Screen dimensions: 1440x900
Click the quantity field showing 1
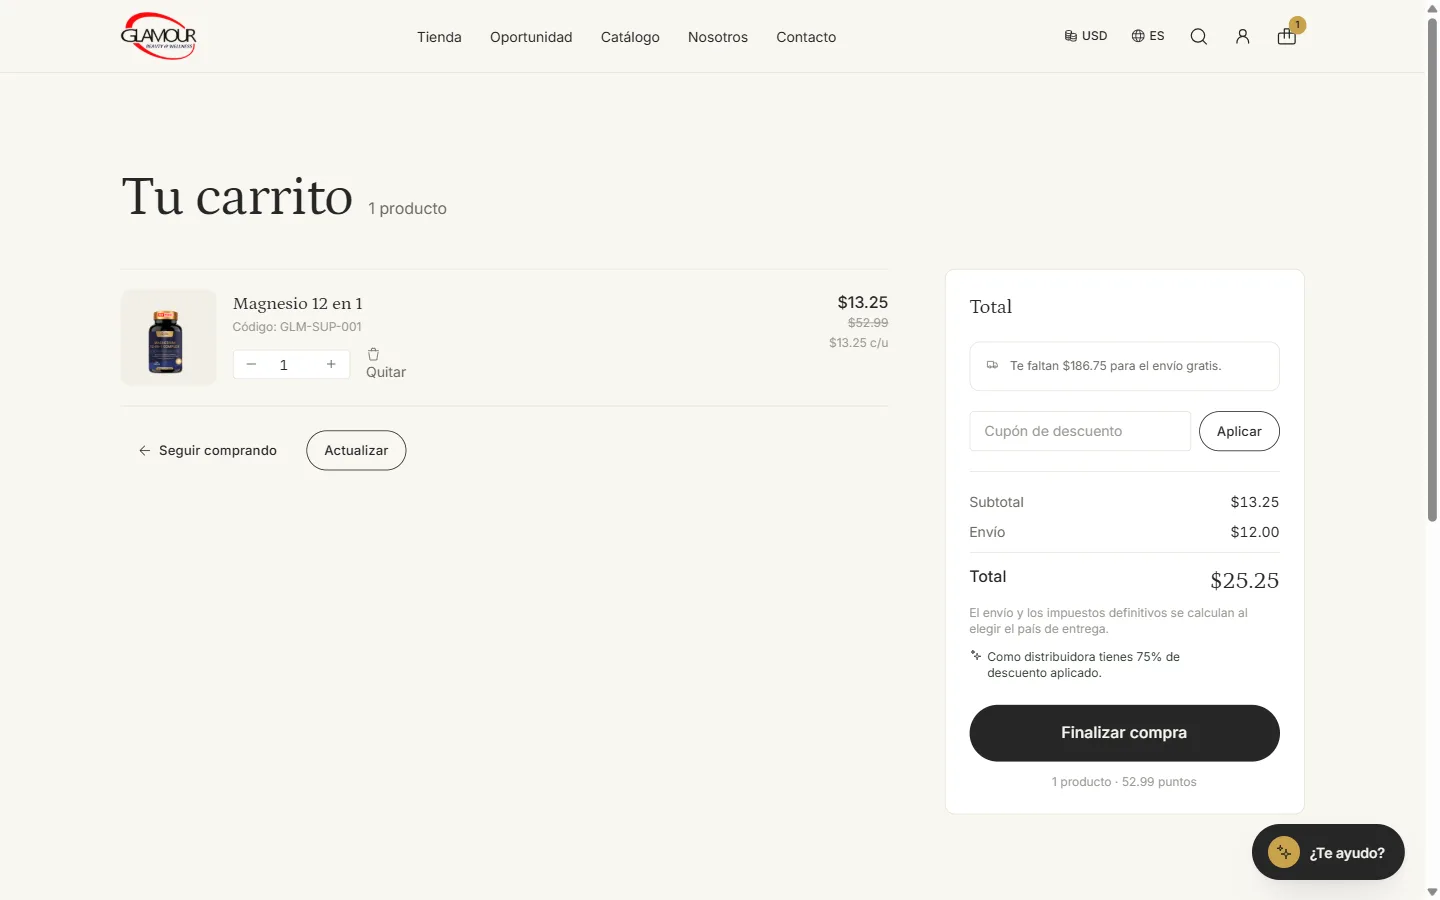point(284,365)
